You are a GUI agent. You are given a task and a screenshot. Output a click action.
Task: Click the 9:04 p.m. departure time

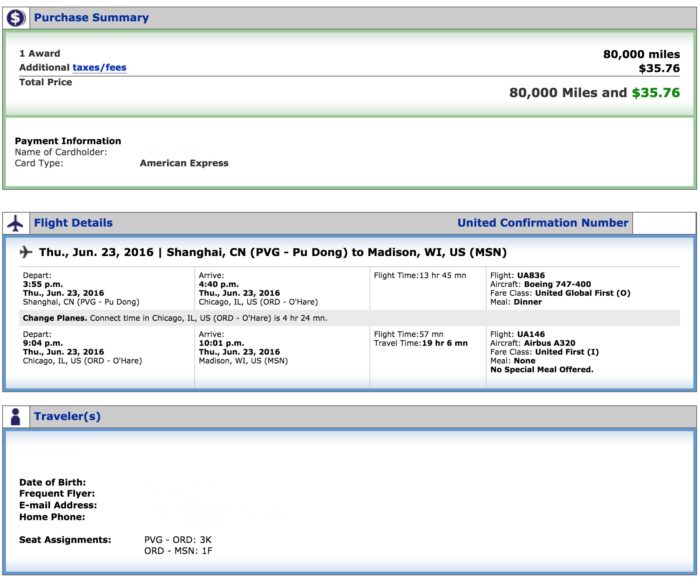click(43, 343)
